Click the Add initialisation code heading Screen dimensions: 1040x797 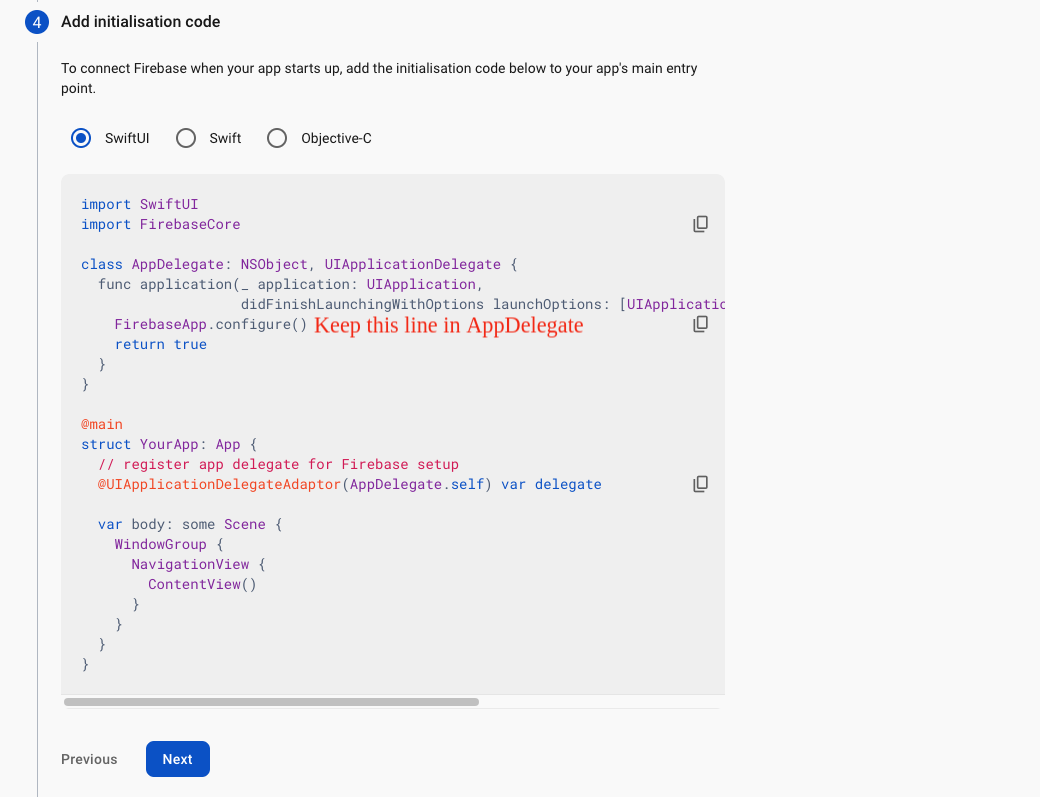[x=140, y=21]
